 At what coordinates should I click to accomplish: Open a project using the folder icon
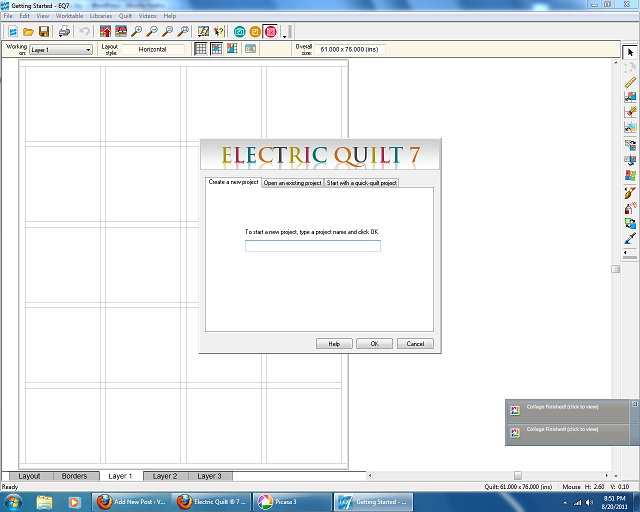(28, 31)
